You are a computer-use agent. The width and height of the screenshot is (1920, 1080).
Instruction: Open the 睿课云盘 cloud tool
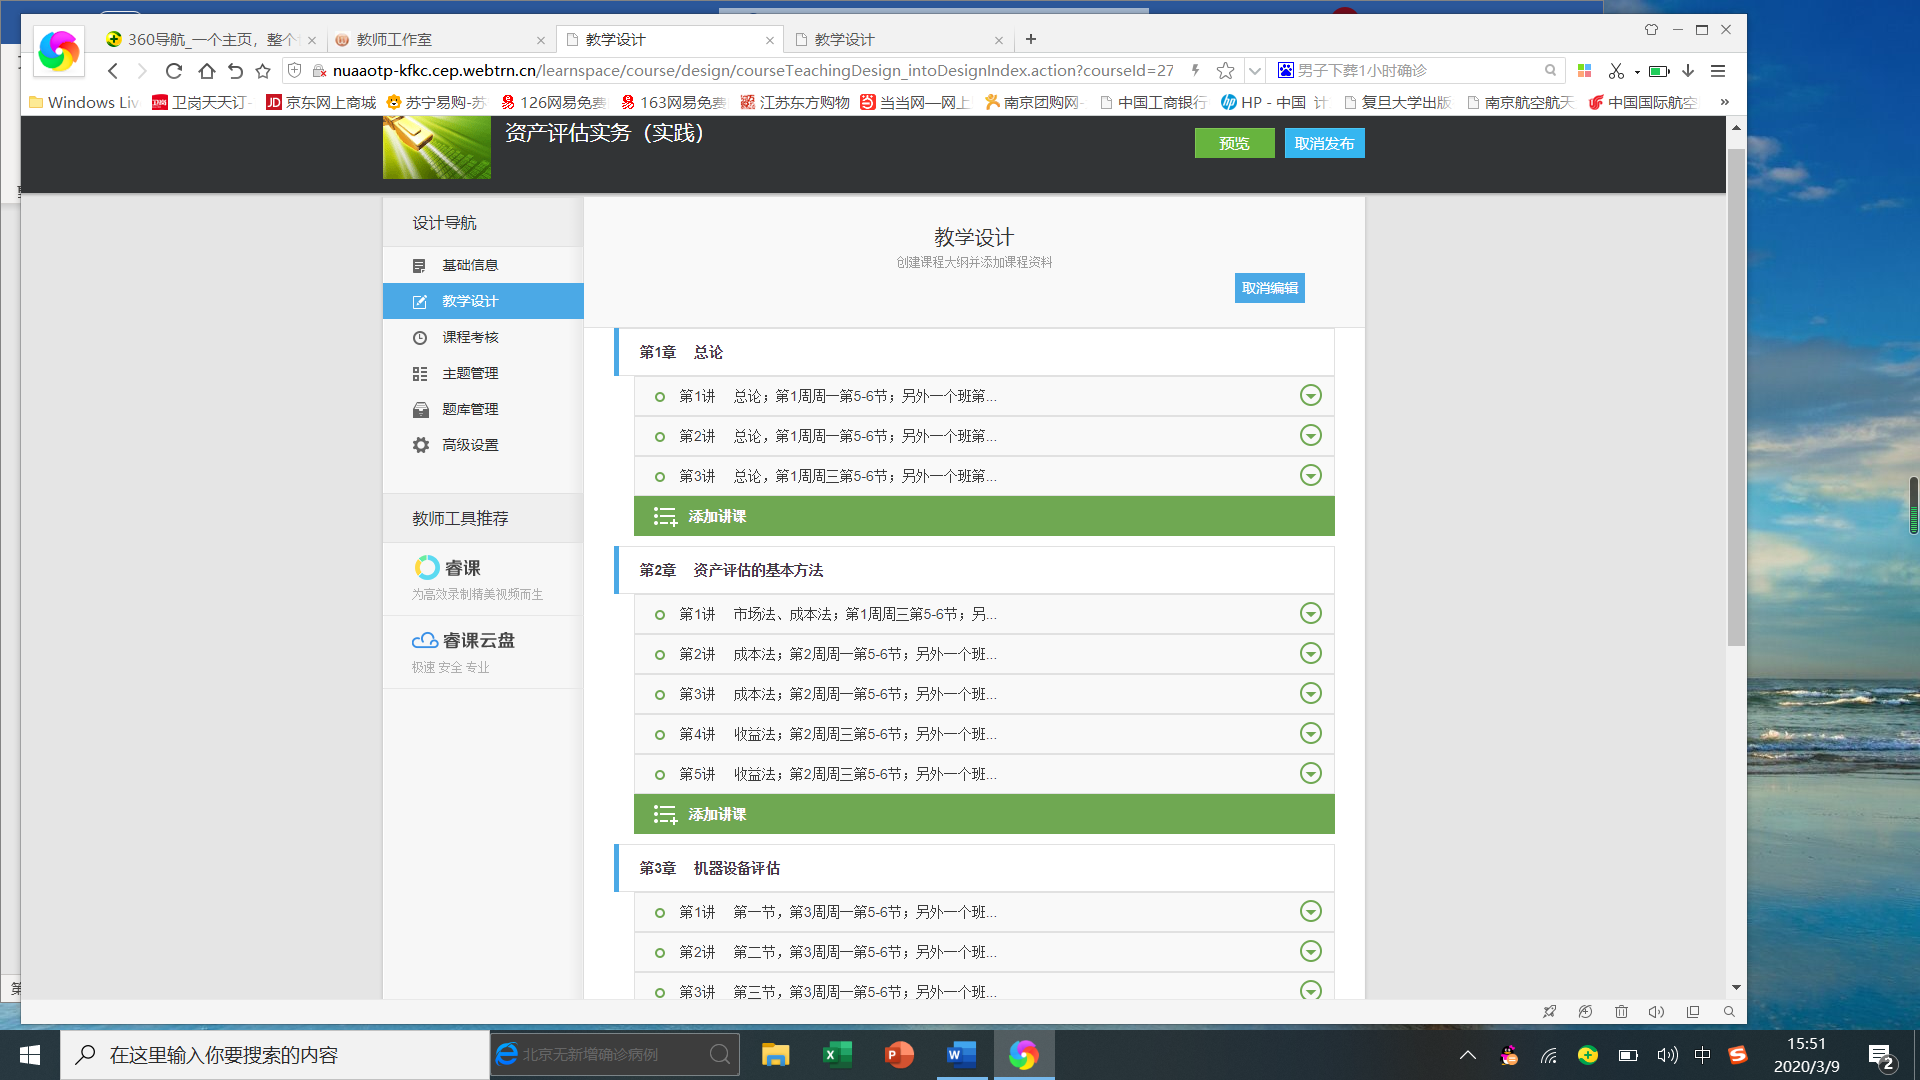pos(464,641)
